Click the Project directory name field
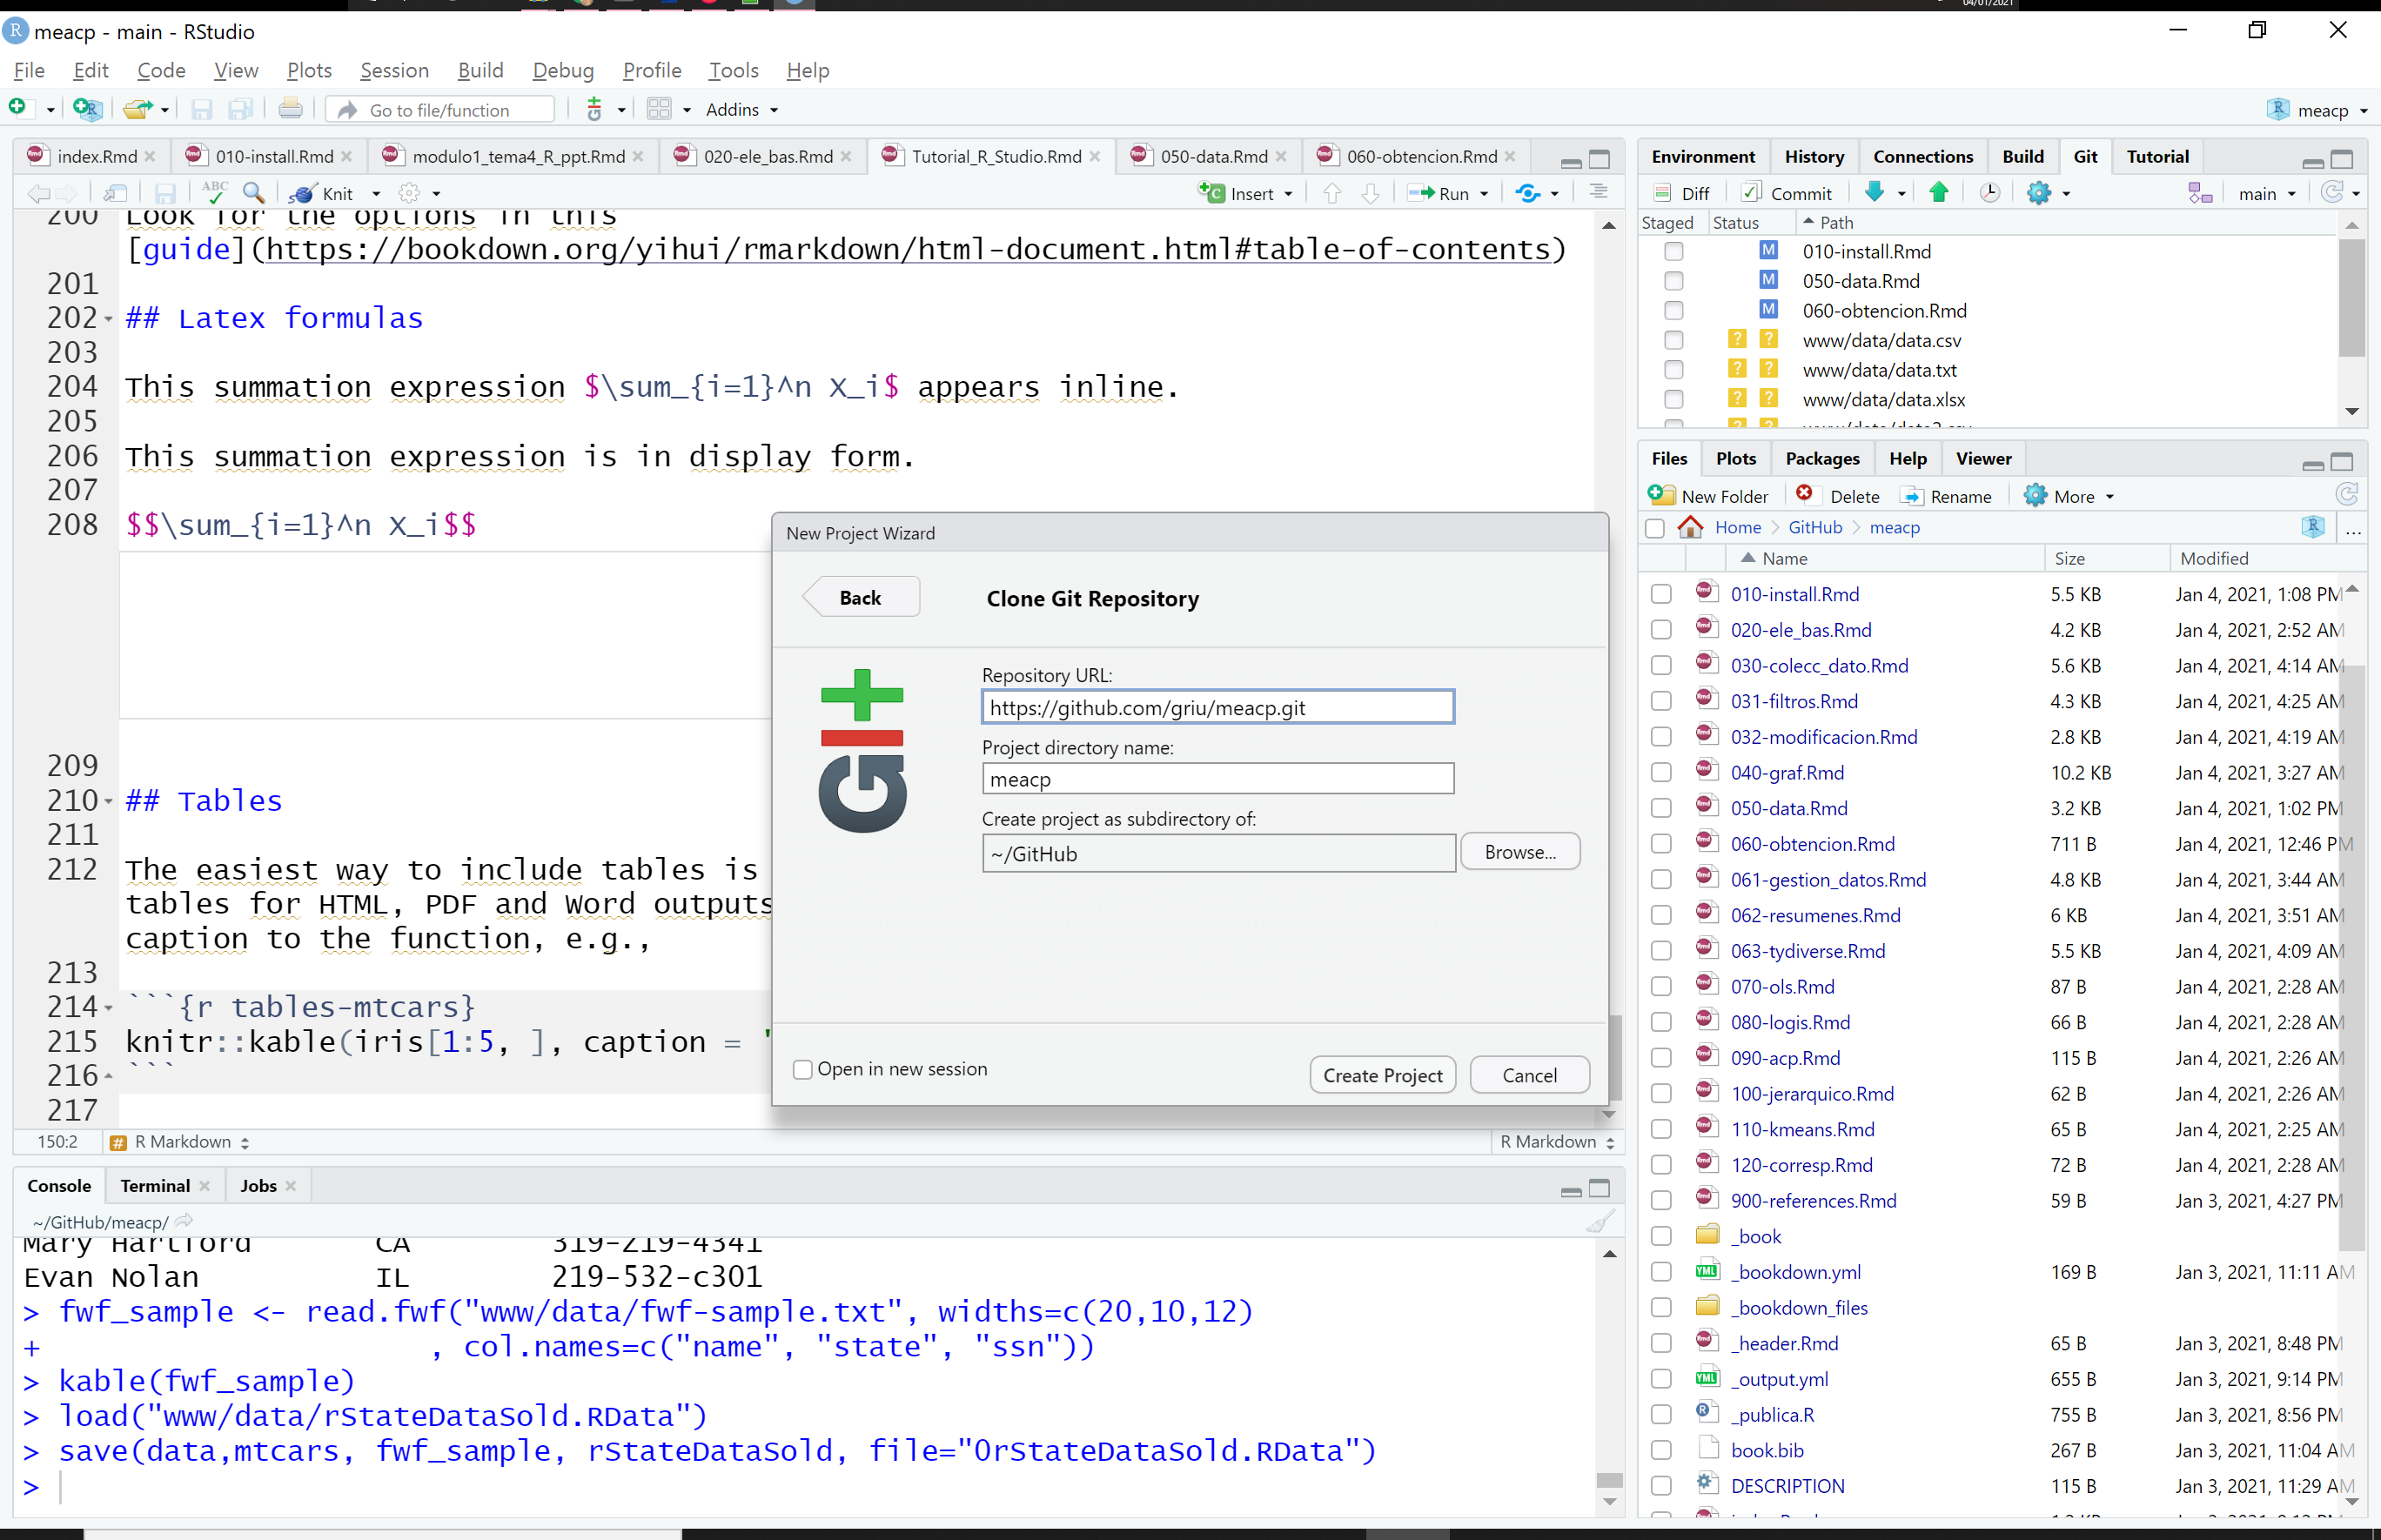Viewport: 2381px width, 1540px height. [x=1217, y=779]
